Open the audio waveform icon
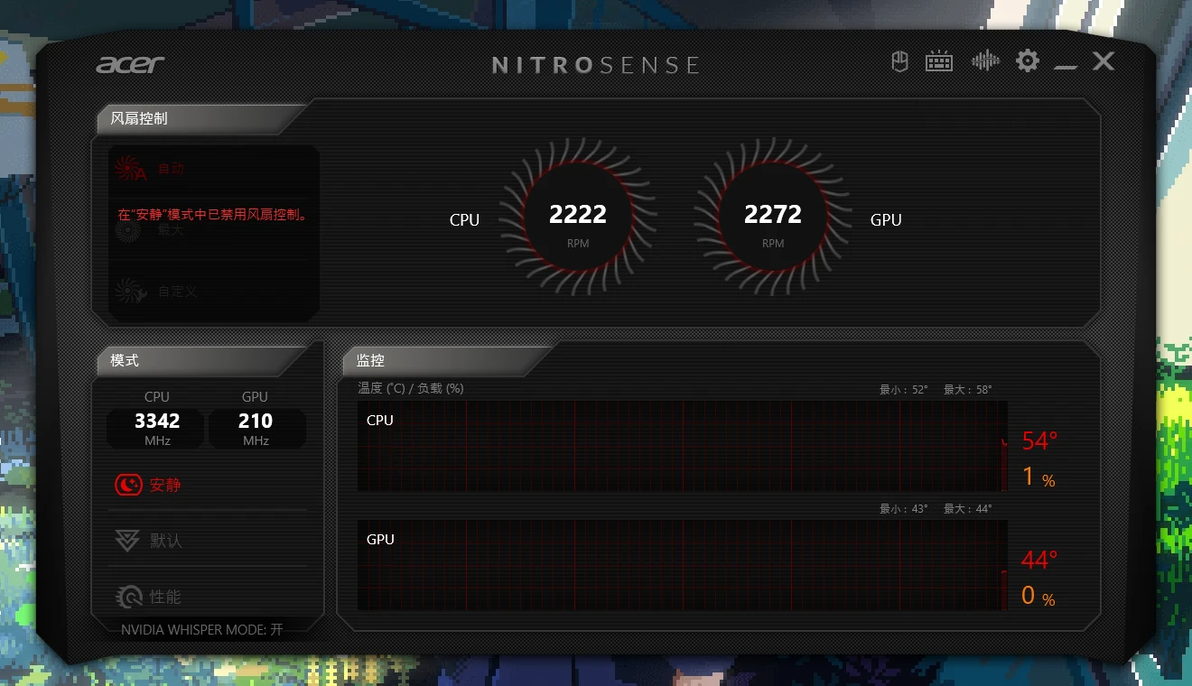Image resolution: width=1192 pixels, height=686 pixels. click(x=985, y=61)
